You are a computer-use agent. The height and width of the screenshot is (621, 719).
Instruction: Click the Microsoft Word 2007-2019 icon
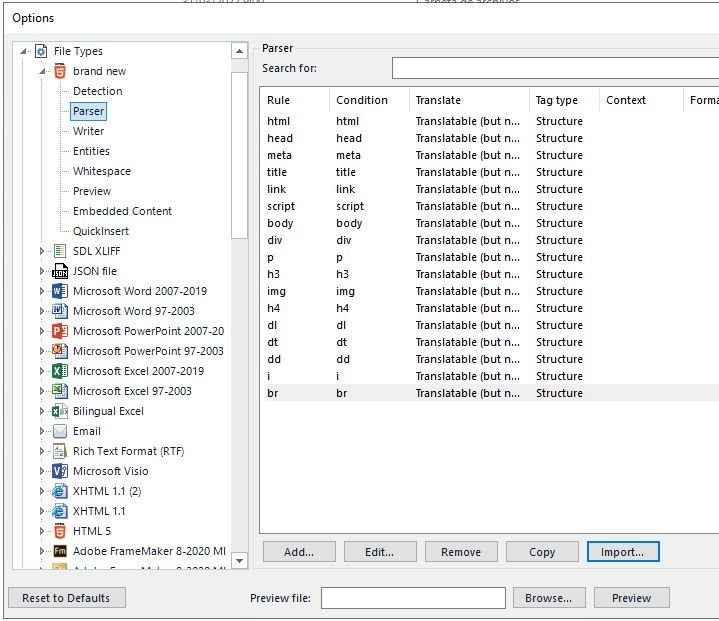click(60, 291)
